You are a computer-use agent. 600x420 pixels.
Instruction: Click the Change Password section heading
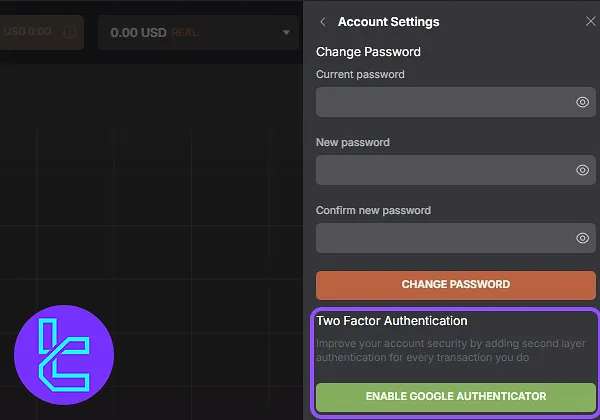[368, 52]
